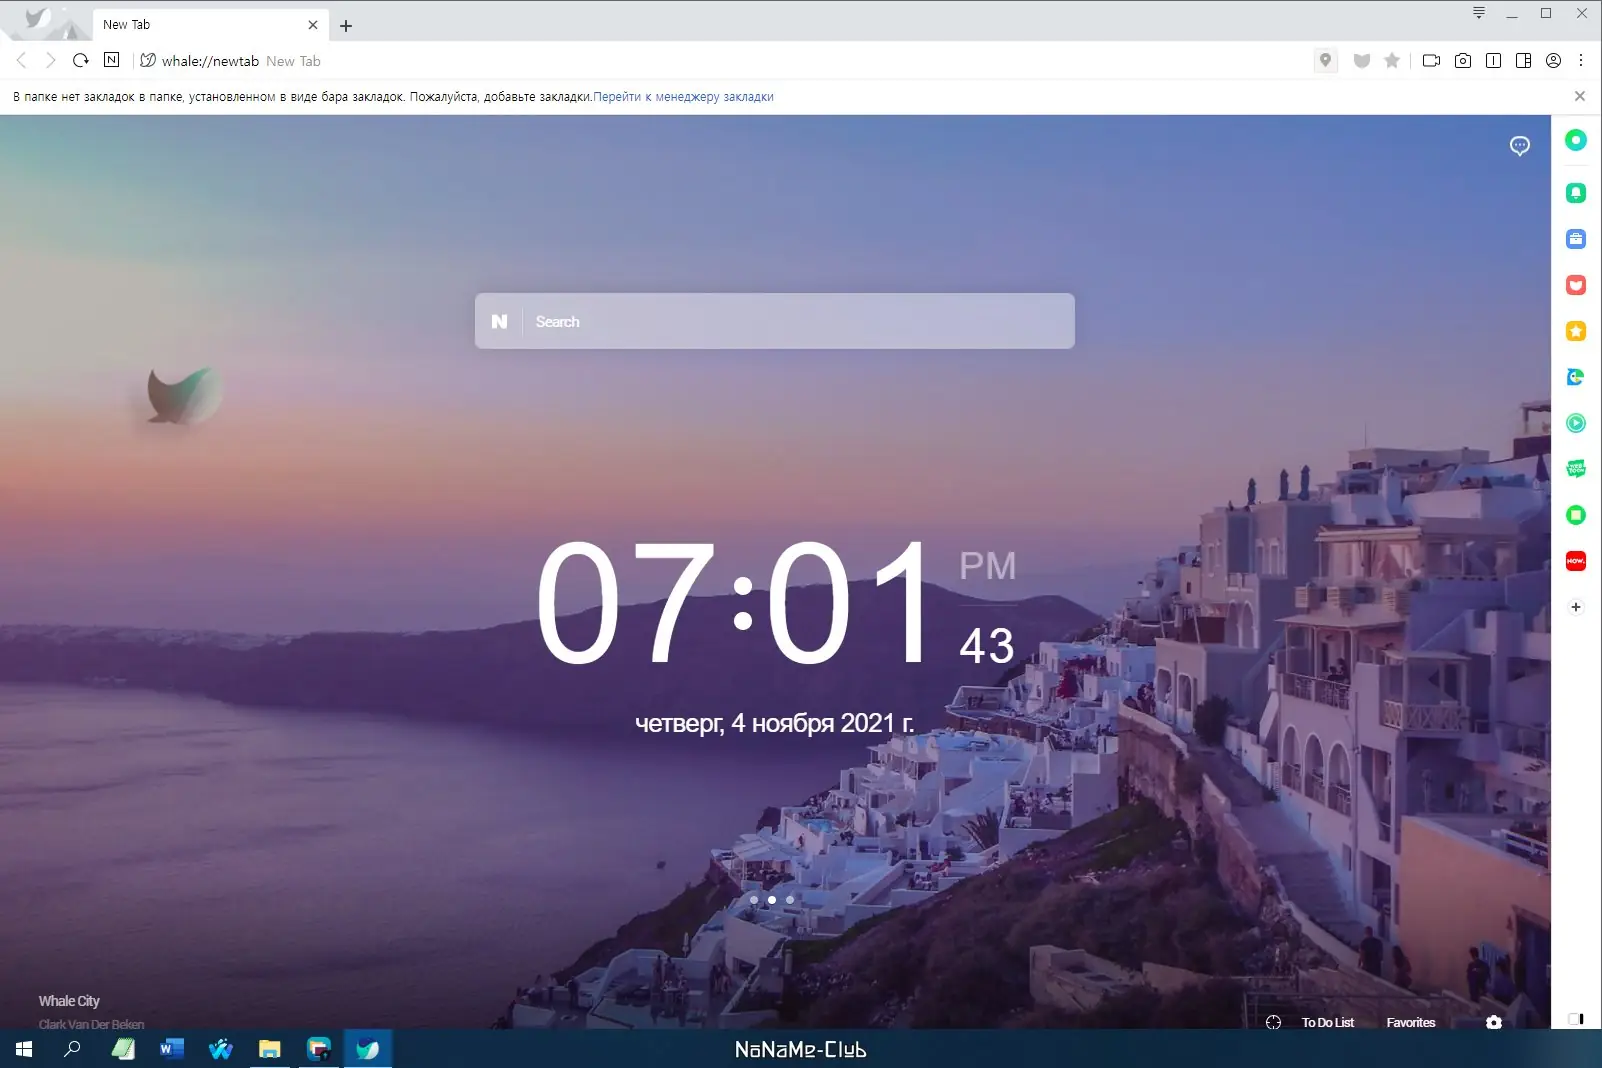1602x1068 pixels.
Task: Open the three-dot browser menu
Action: pyautogui.click(x=1581, y=60)
